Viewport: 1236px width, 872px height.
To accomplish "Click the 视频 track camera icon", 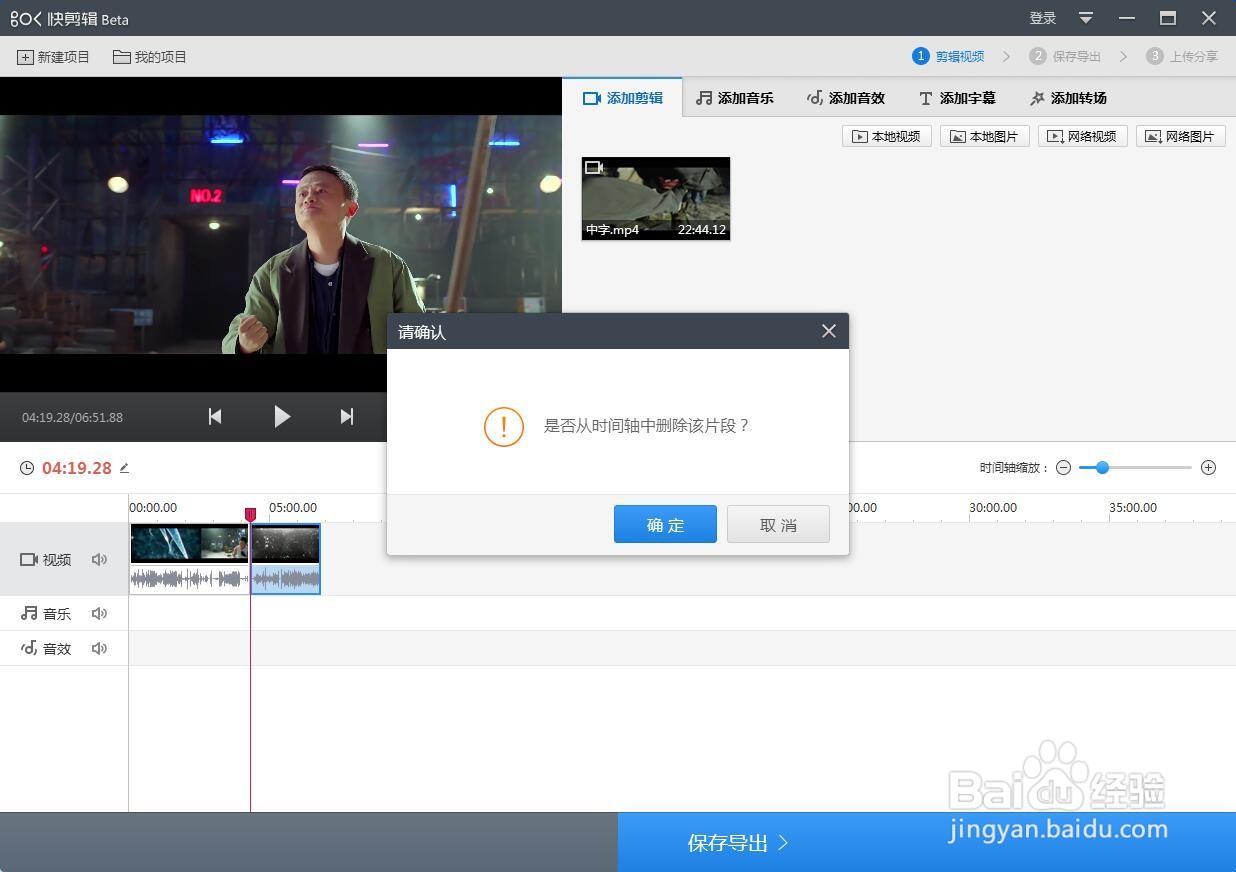I will (29, 559).
